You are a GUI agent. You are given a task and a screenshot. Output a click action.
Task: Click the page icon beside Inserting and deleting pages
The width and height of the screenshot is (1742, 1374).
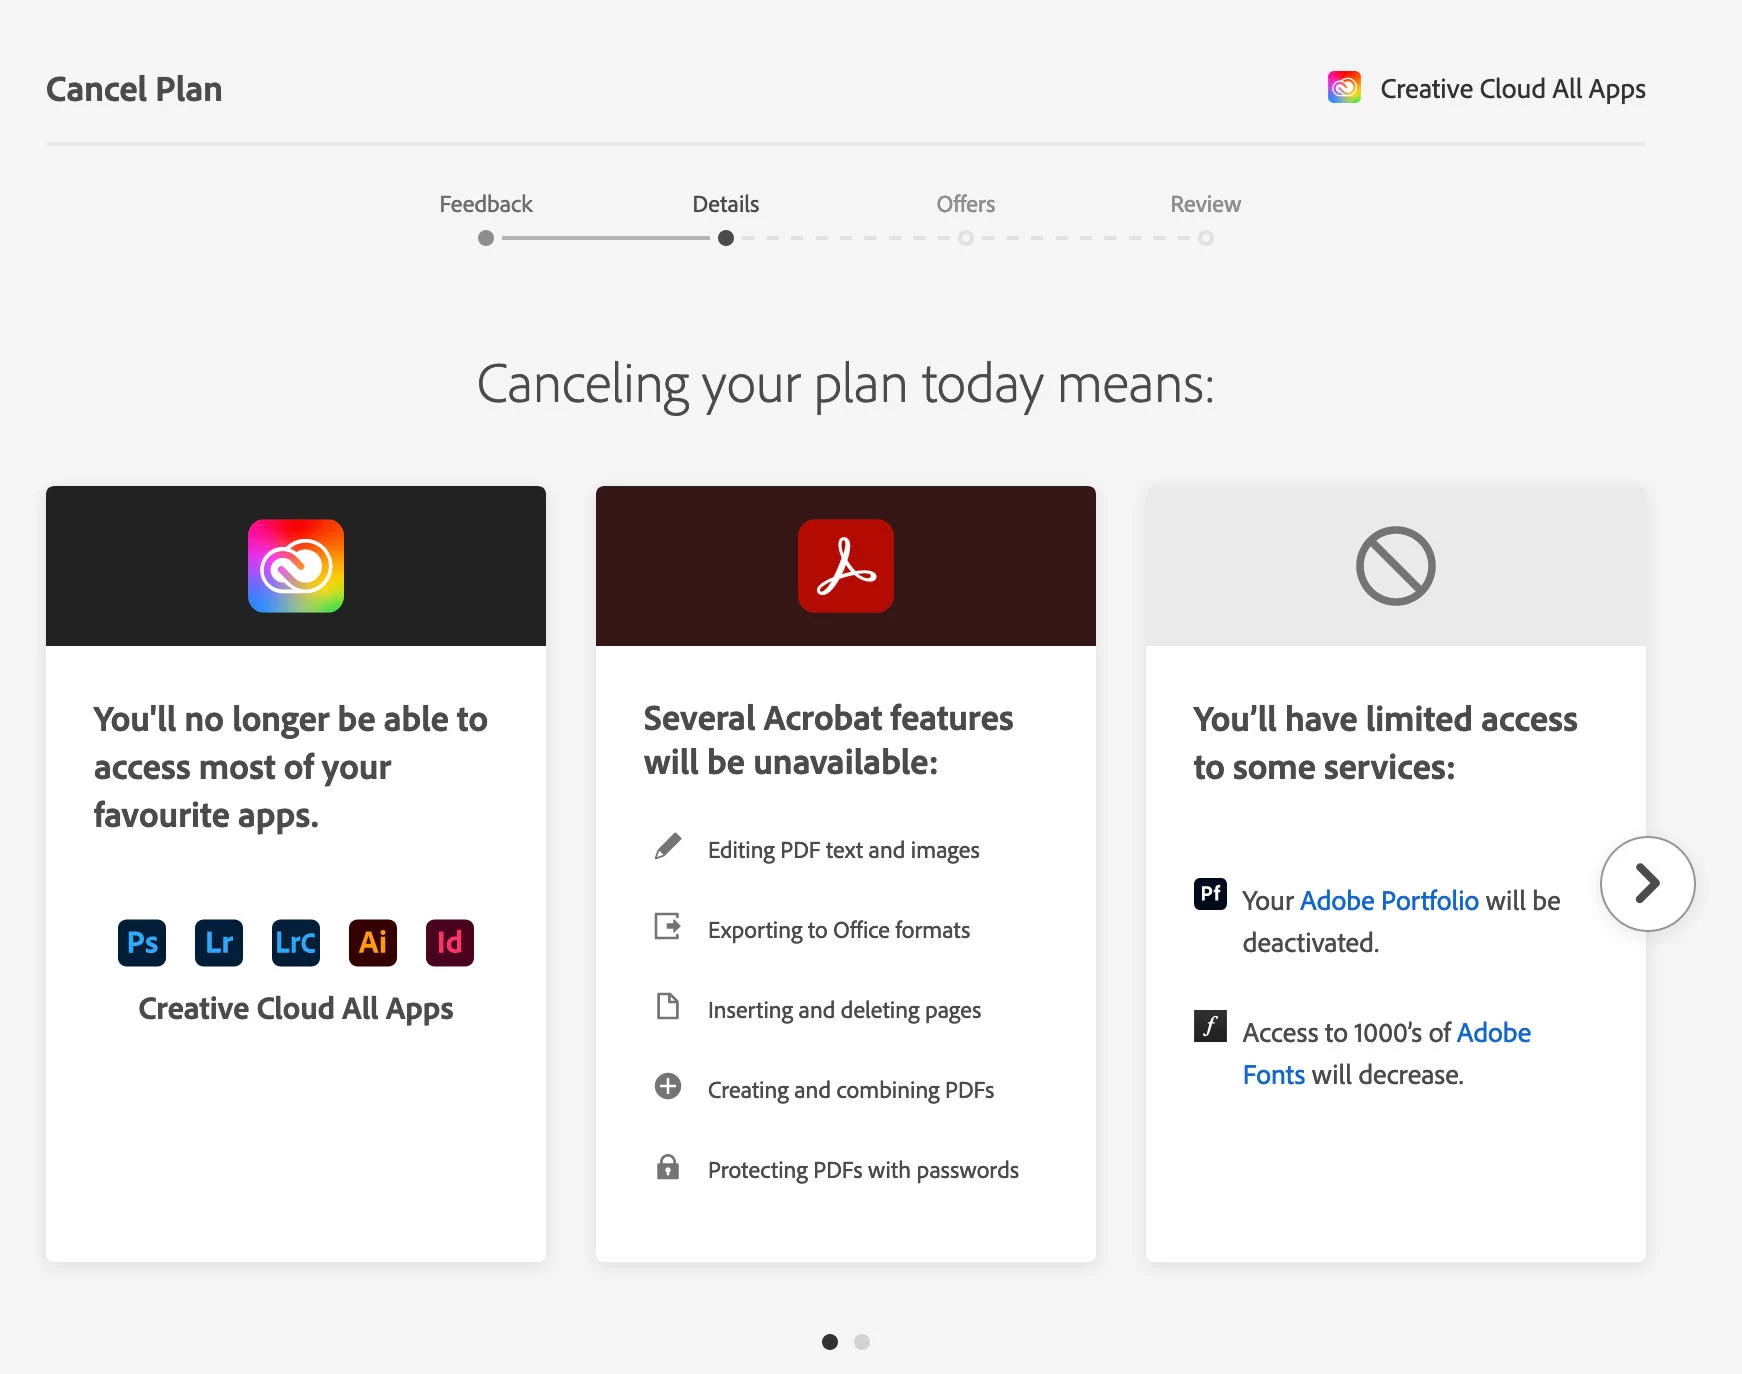coord(668,1006)
